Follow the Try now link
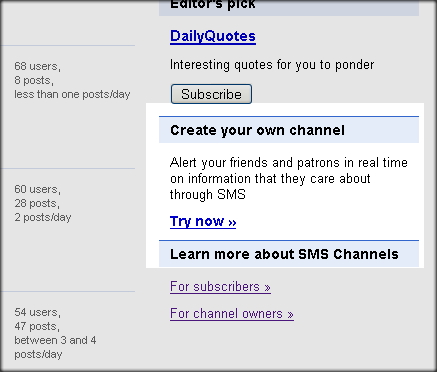The image size is (437, 372). pos(203,221)
